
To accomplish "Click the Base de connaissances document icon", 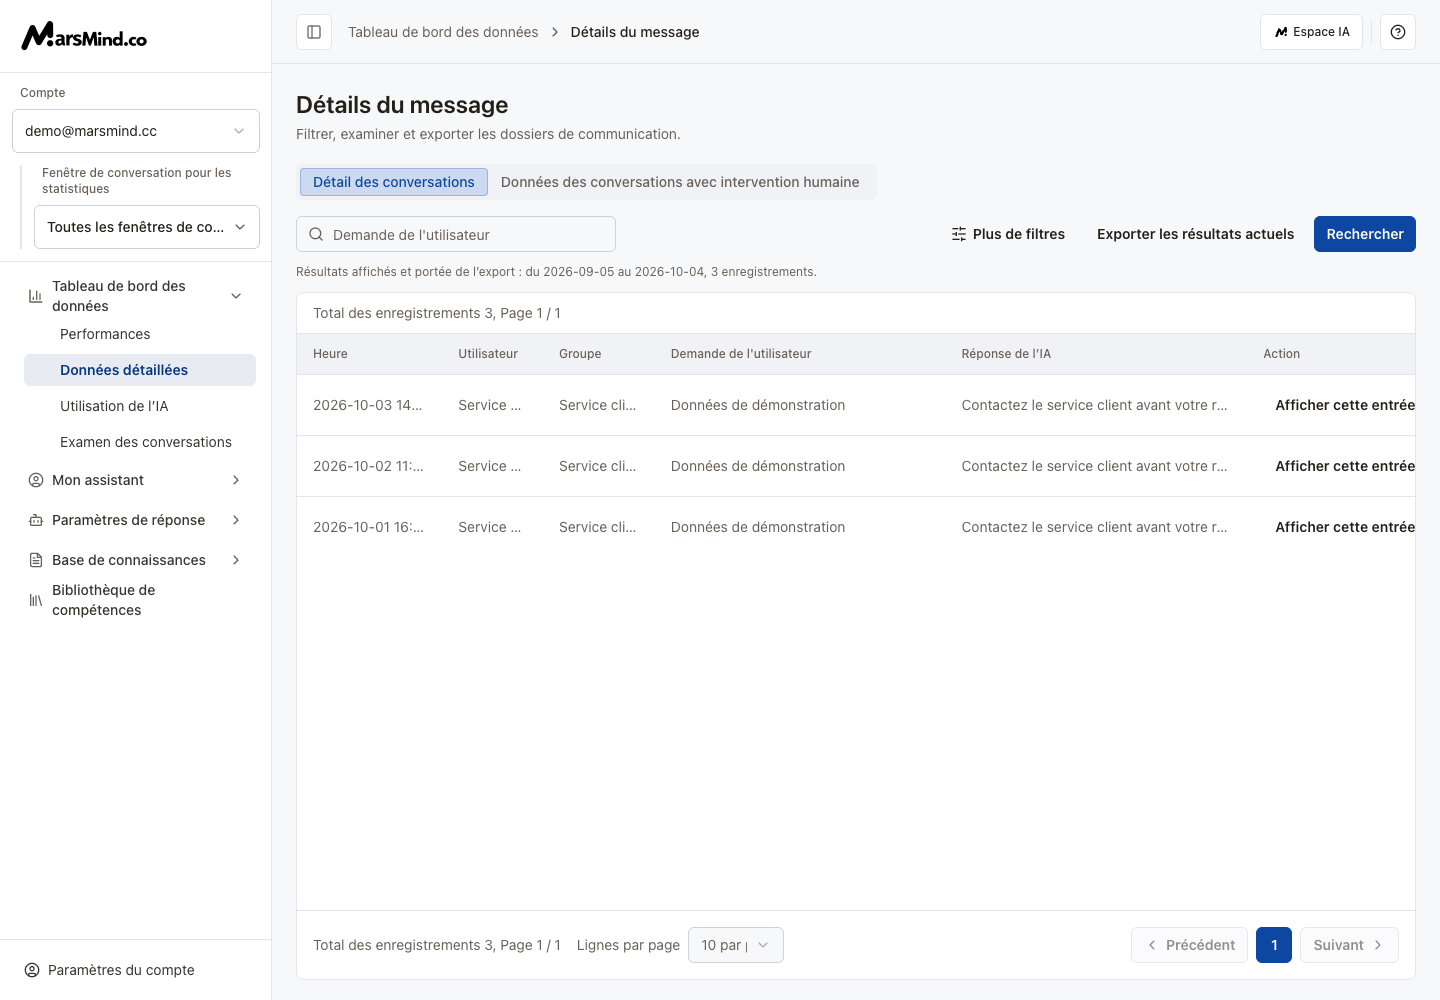I will [36, 560].
